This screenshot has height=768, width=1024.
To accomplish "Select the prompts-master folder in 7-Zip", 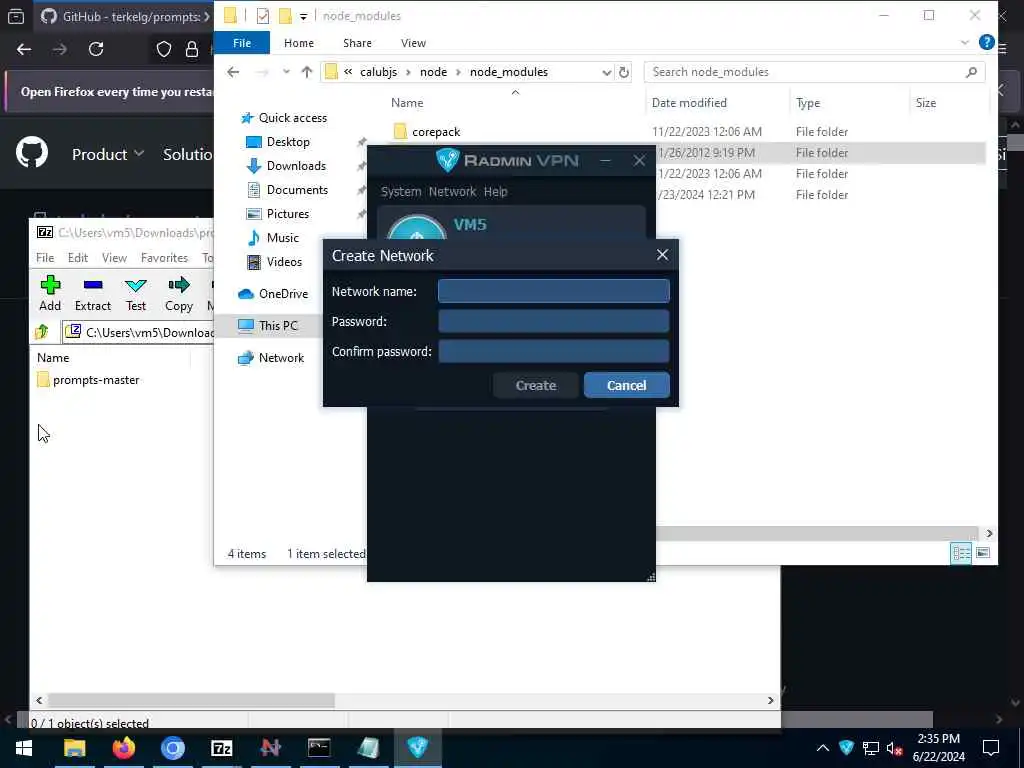I will click(x=89, y=379).
